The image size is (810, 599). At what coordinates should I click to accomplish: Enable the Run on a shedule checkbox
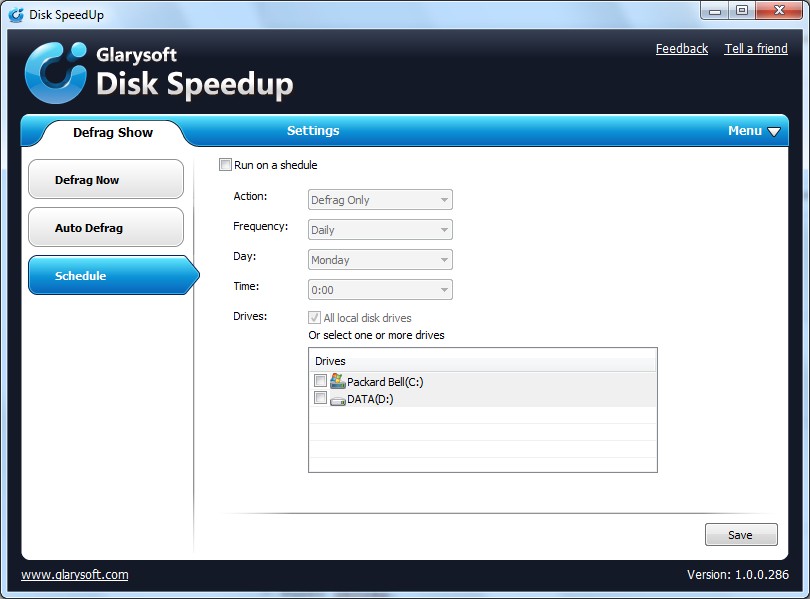pos(225,165)
